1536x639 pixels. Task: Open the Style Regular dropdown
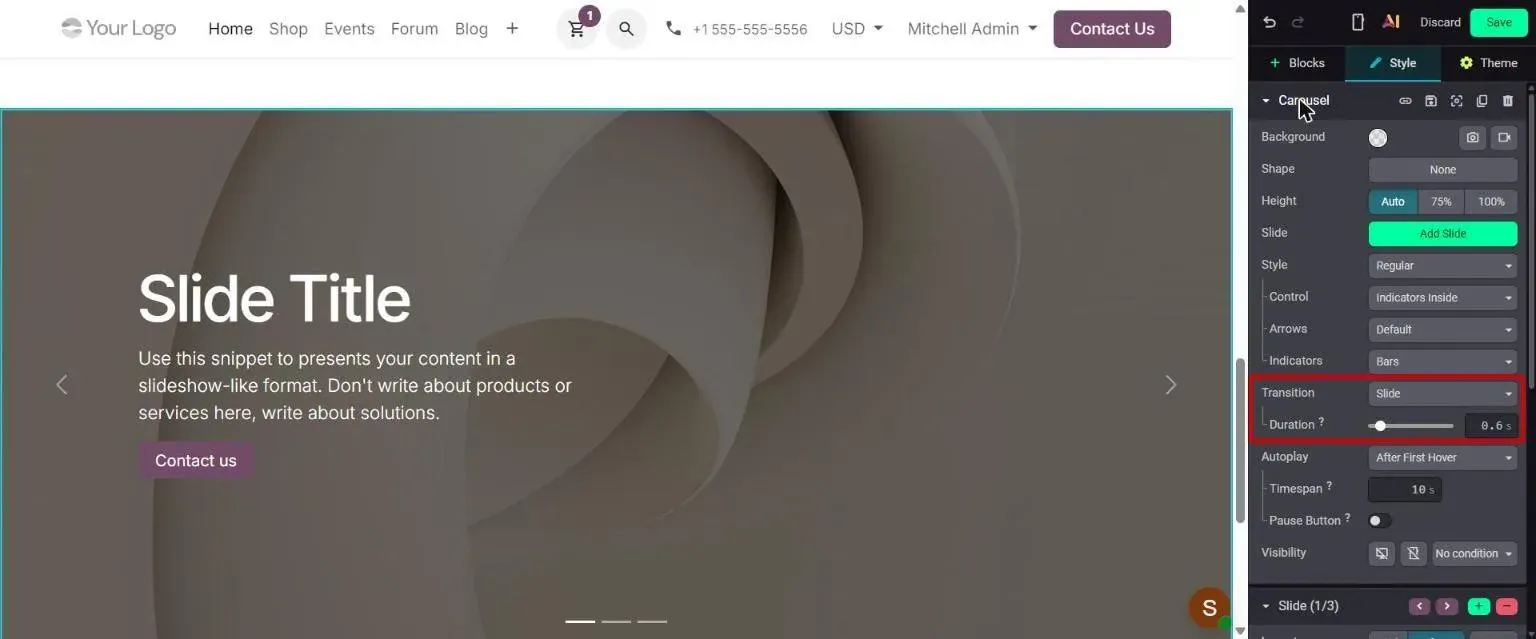click(1443, 266)
